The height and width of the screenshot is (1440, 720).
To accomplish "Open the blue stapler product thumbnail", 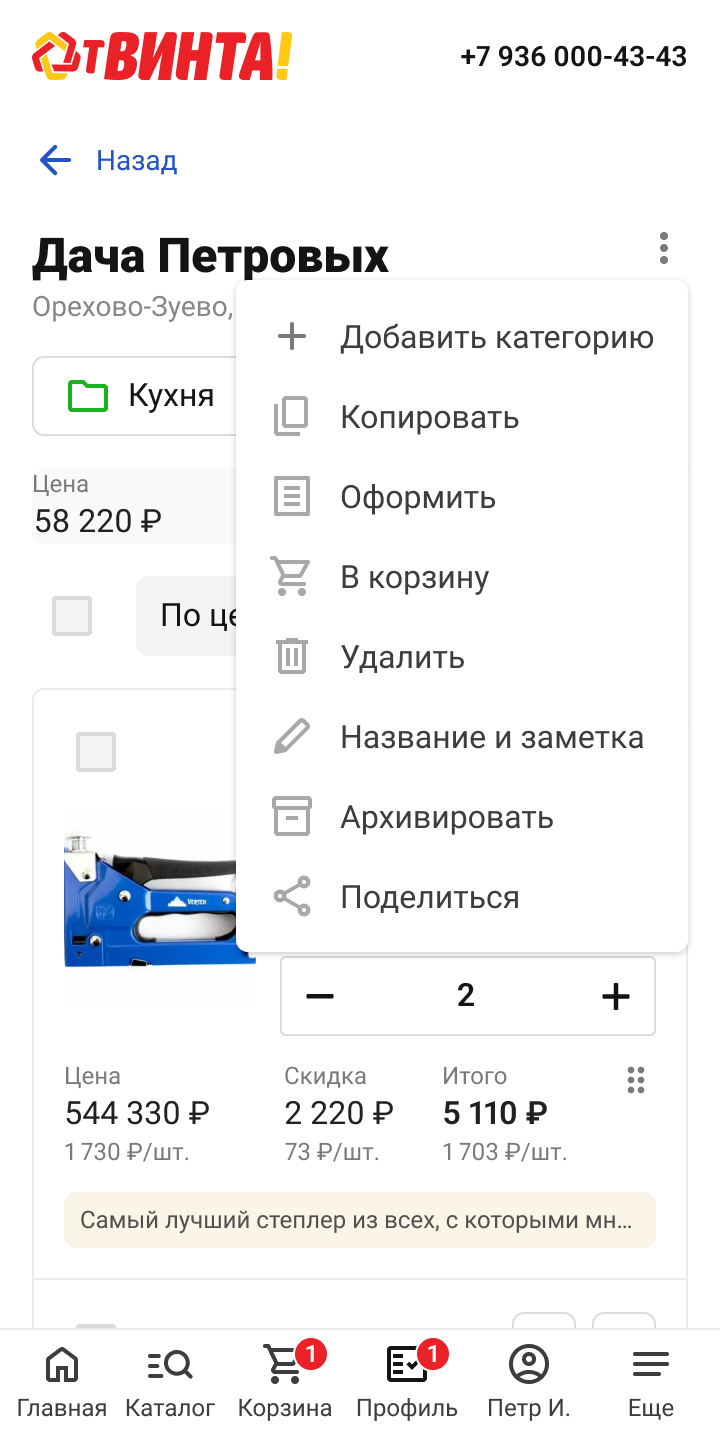I will click(x=150, y=895).
